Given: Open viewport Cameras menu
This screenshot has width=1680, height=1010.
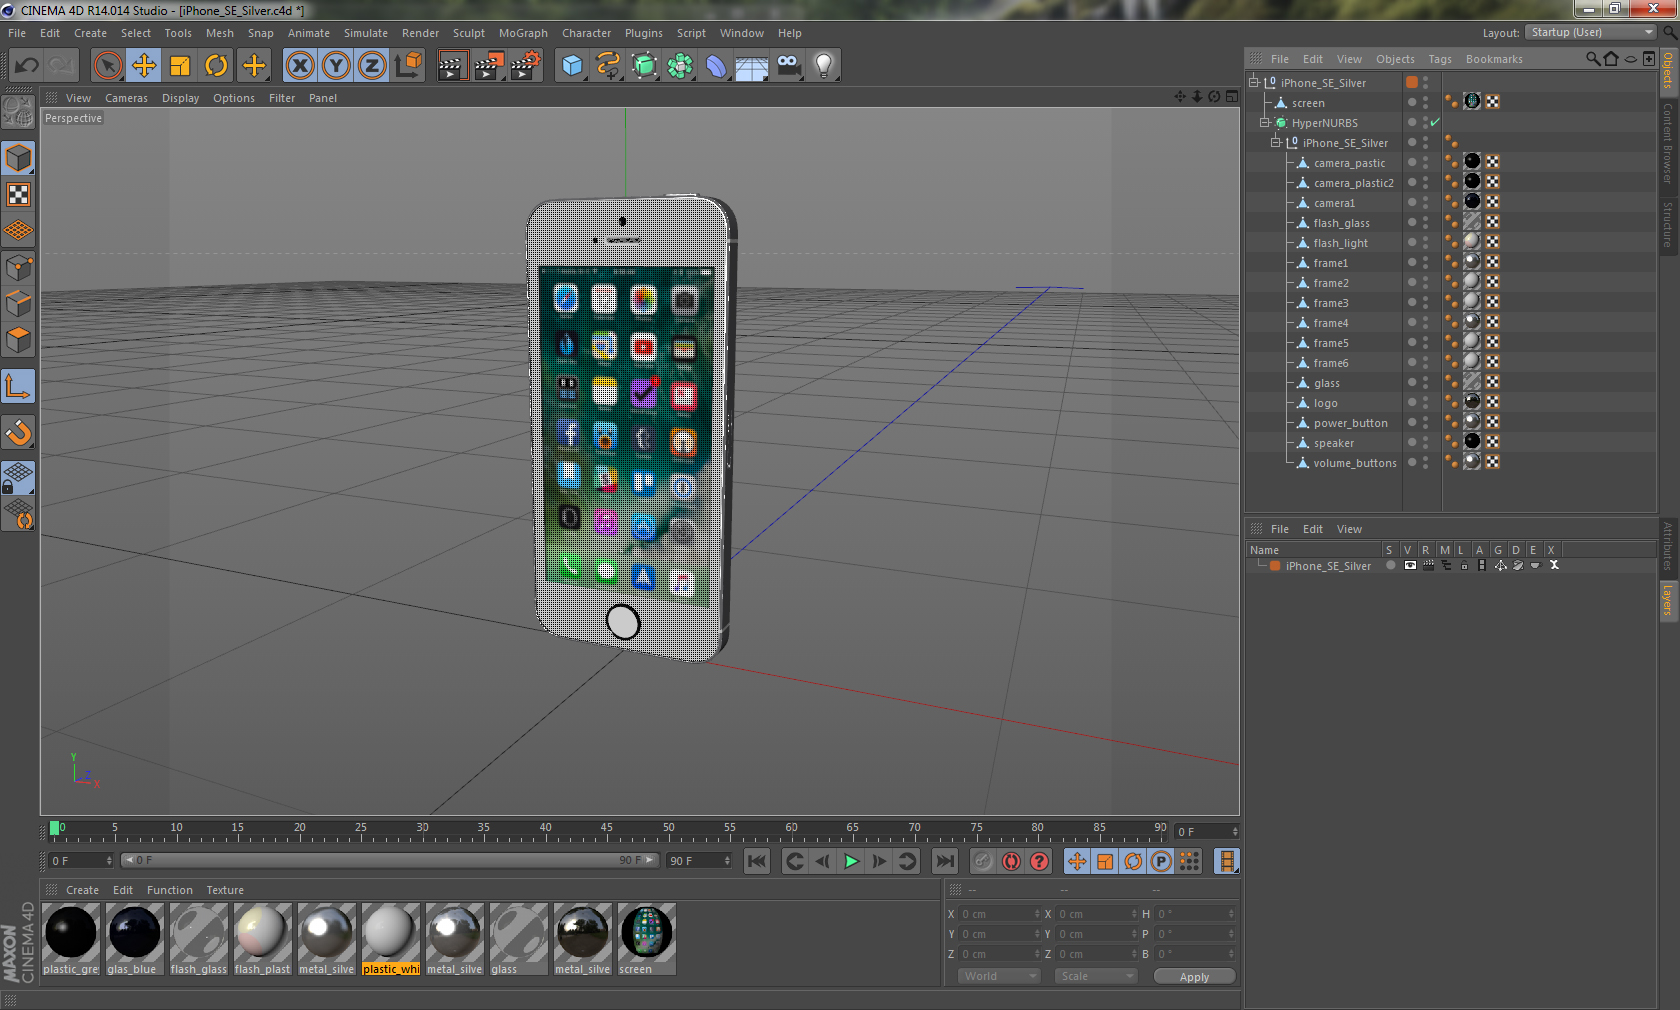Looking at the screenshot, I should (x=126, y=98).
